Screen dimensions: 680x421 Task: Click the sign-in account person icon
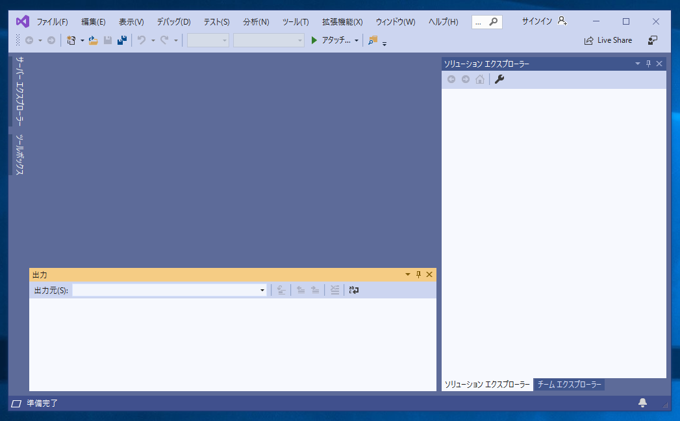[562, 21]
